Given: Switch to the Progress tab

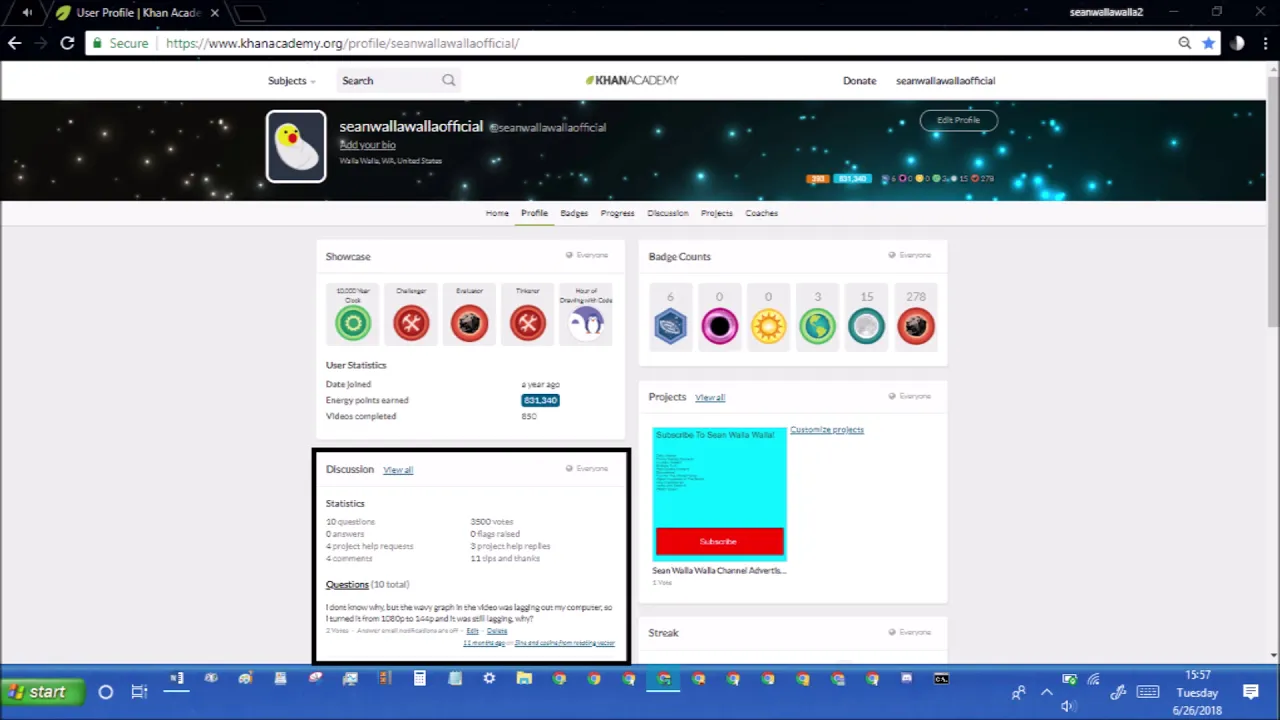Looking at the screenshot, I should pyautogui.click(x=617, y=213).
